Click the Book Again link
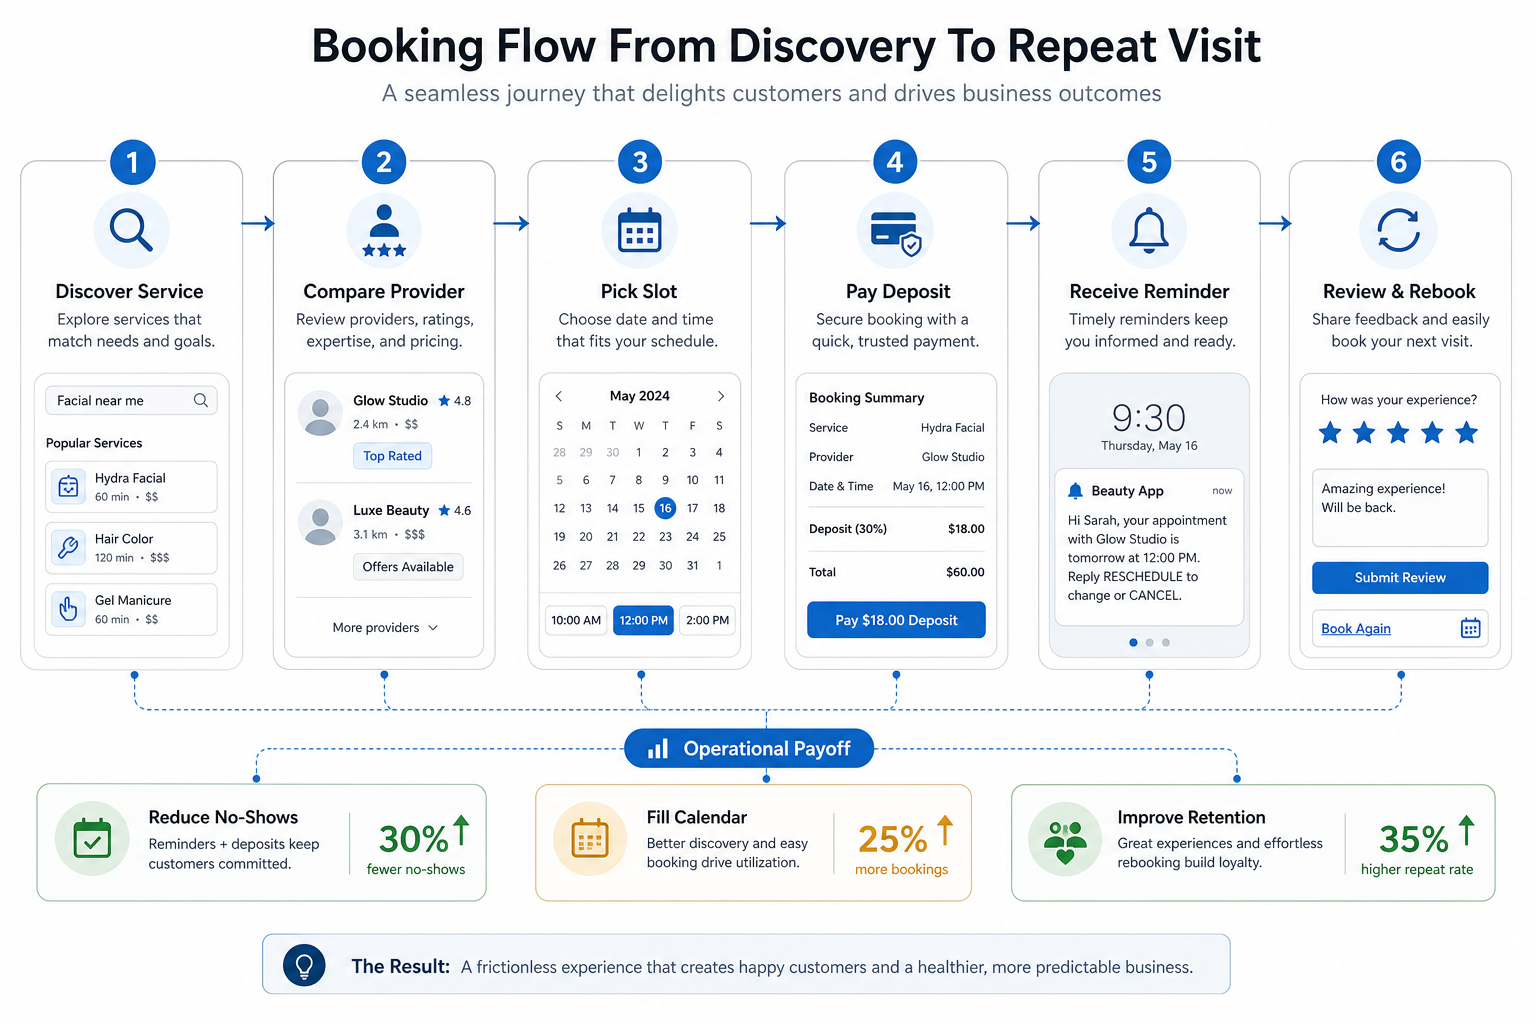The width and height of the screenshot is (1536, 1024). click(1356, 628)
